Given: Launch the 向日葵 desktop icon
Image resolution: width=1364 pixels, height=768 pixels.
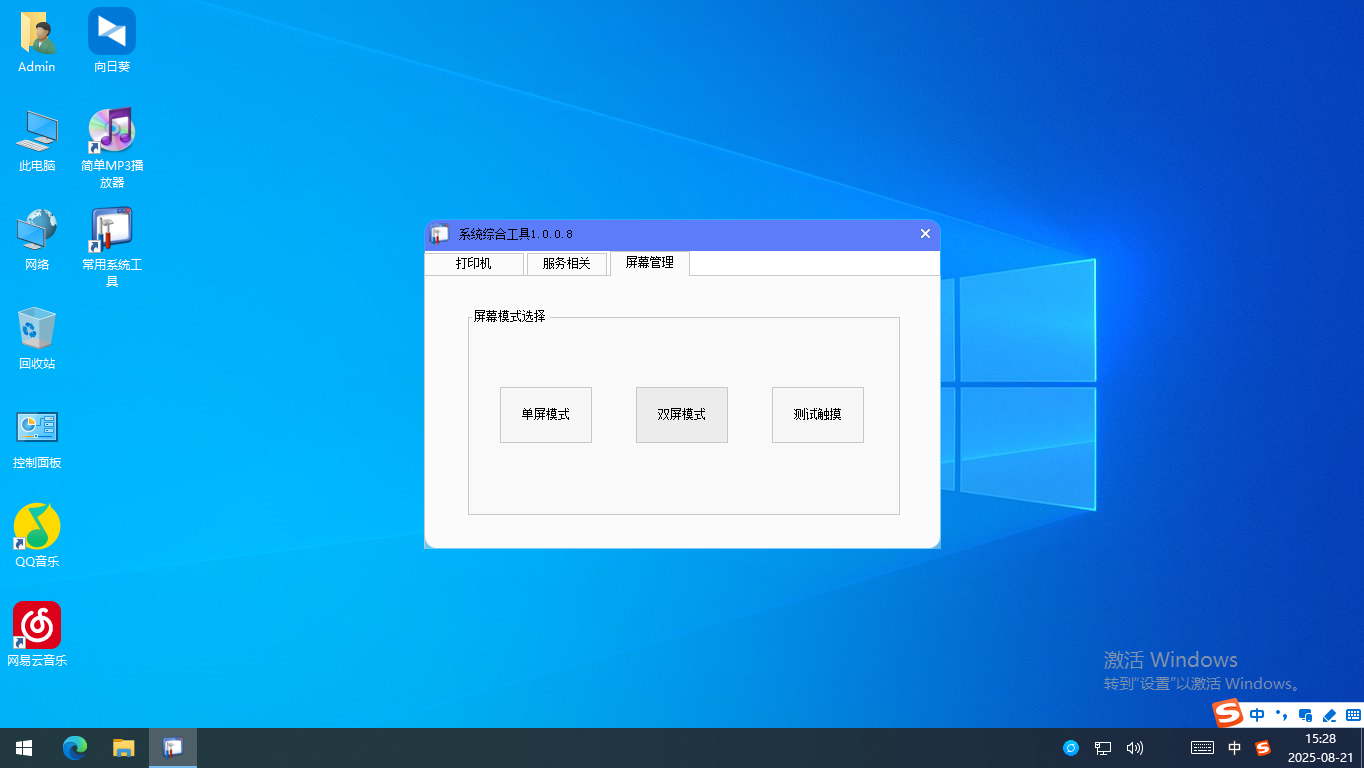Looking at the screenshot, I should pos(112,42).
